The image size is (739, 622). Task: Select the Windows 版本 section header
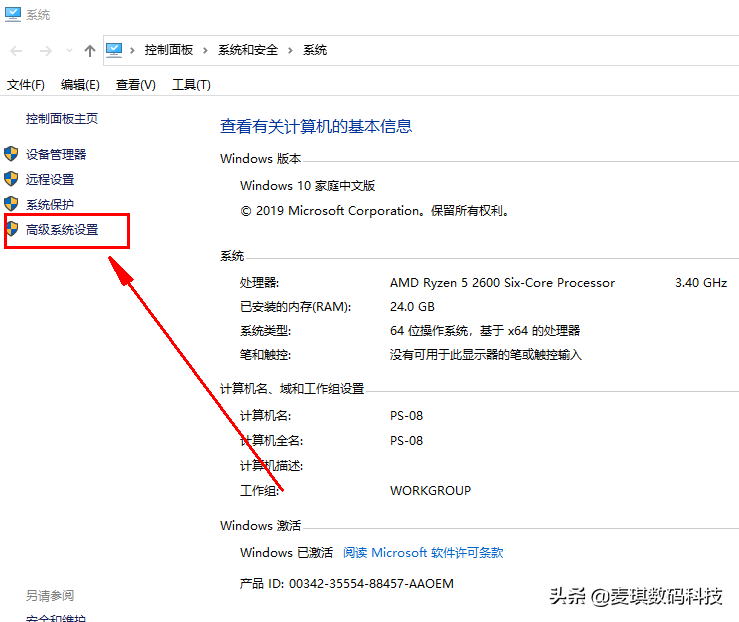point(261,159)
